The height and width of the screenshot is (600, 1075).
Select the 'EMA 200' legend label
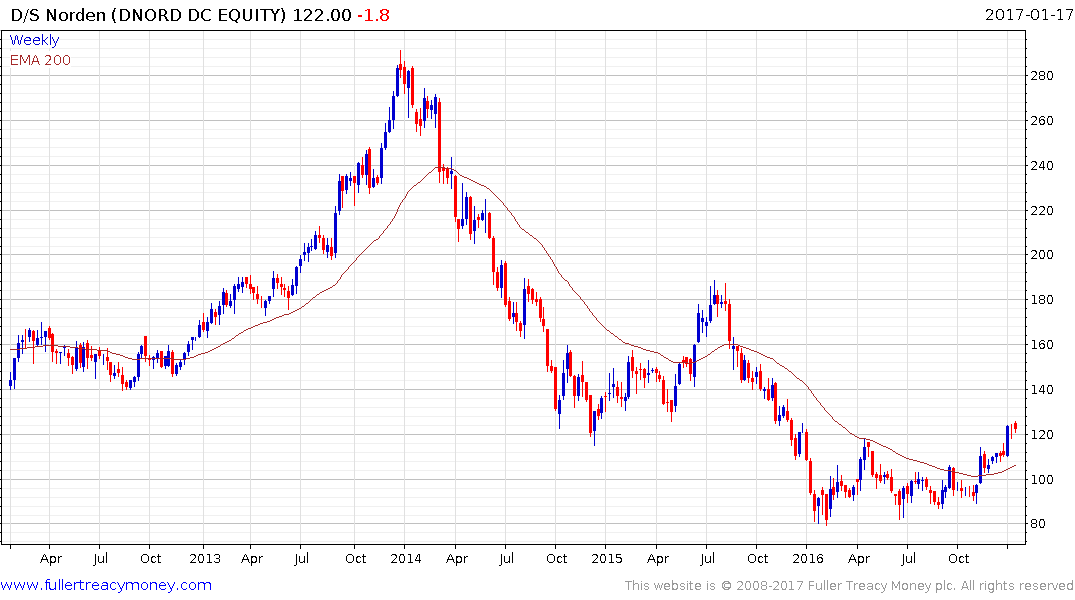[x=40, y=60]
